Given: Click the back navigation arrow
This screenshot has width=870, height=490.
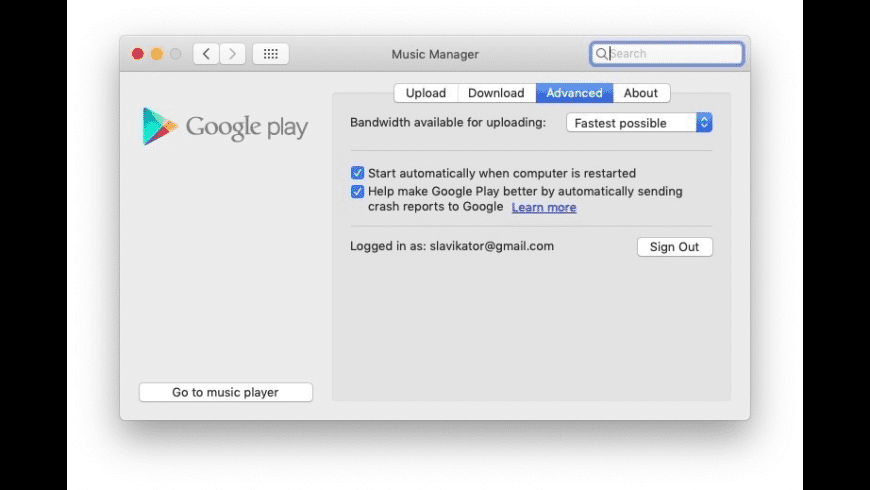Looking at the screenshot, I should [x=206, y=54].
